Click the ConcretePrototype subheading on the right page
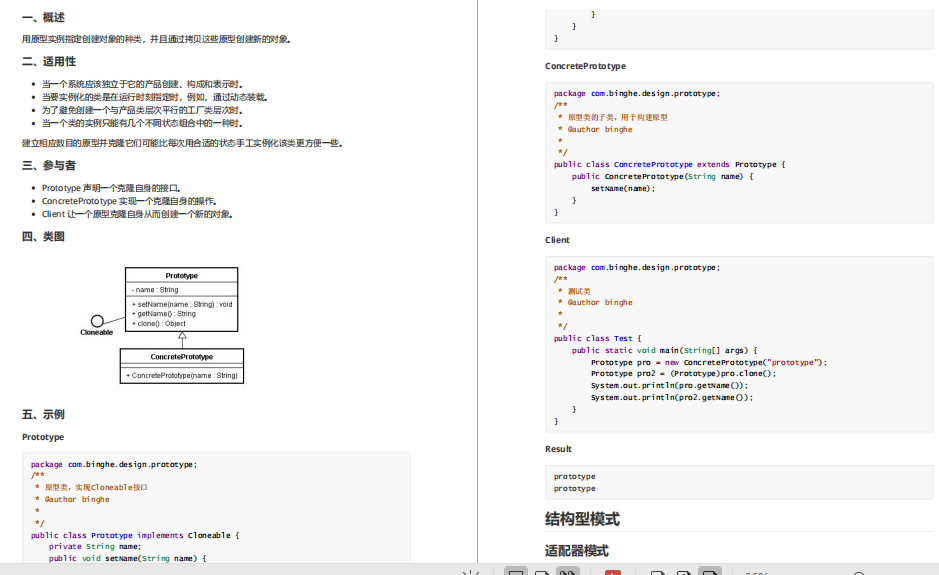The image size is (939, 575). pos(586,66)
